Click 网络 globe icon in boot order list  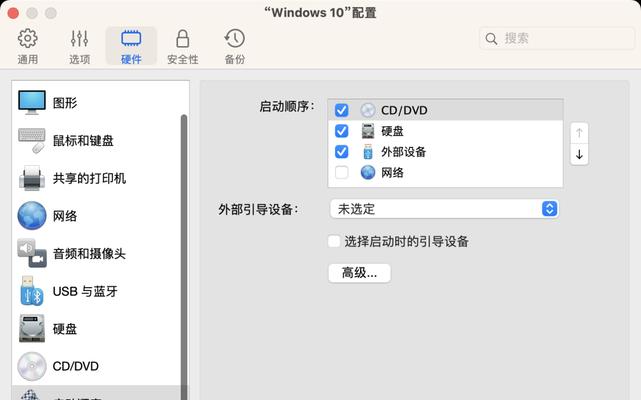[x=368, y=173]
